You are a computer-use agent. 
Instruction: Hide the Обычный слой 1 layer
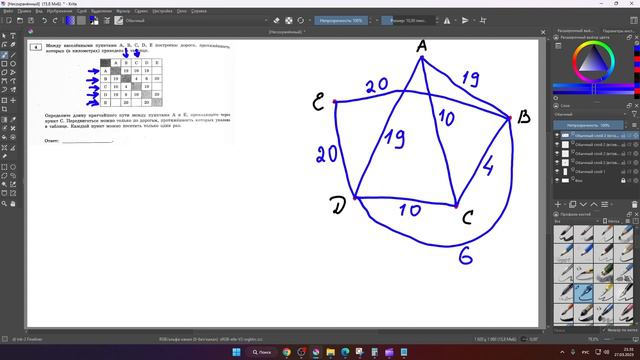[557, 171]
